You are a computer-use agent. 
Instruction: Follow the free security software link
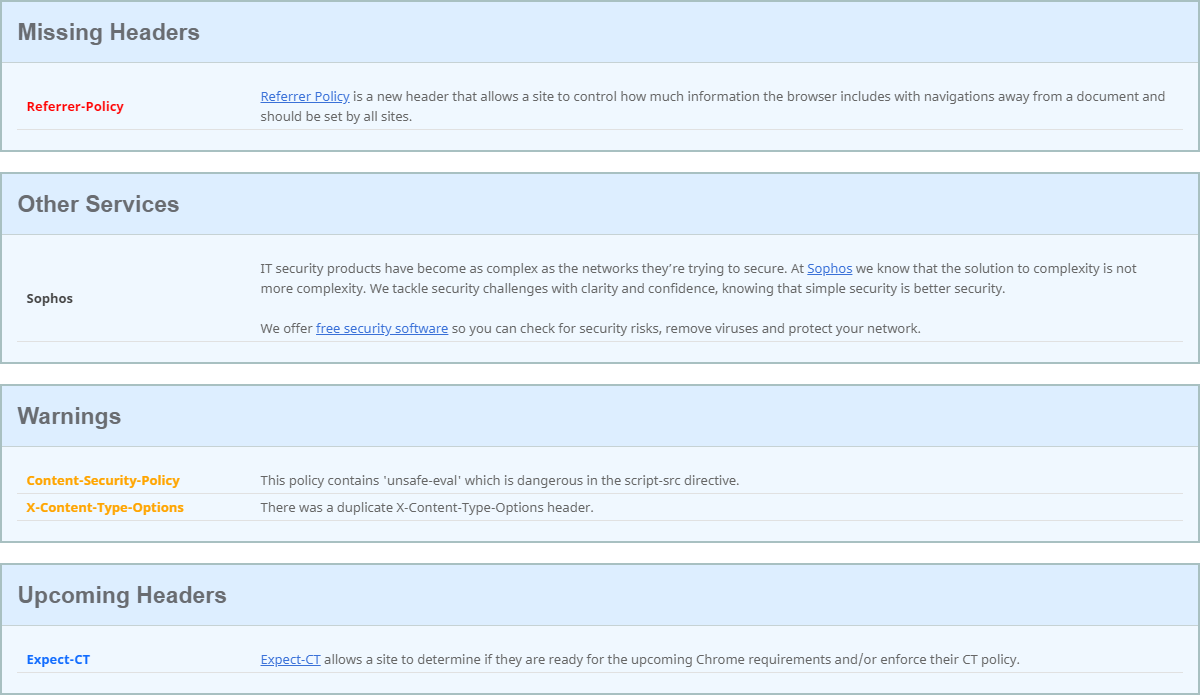click(382, 328)
